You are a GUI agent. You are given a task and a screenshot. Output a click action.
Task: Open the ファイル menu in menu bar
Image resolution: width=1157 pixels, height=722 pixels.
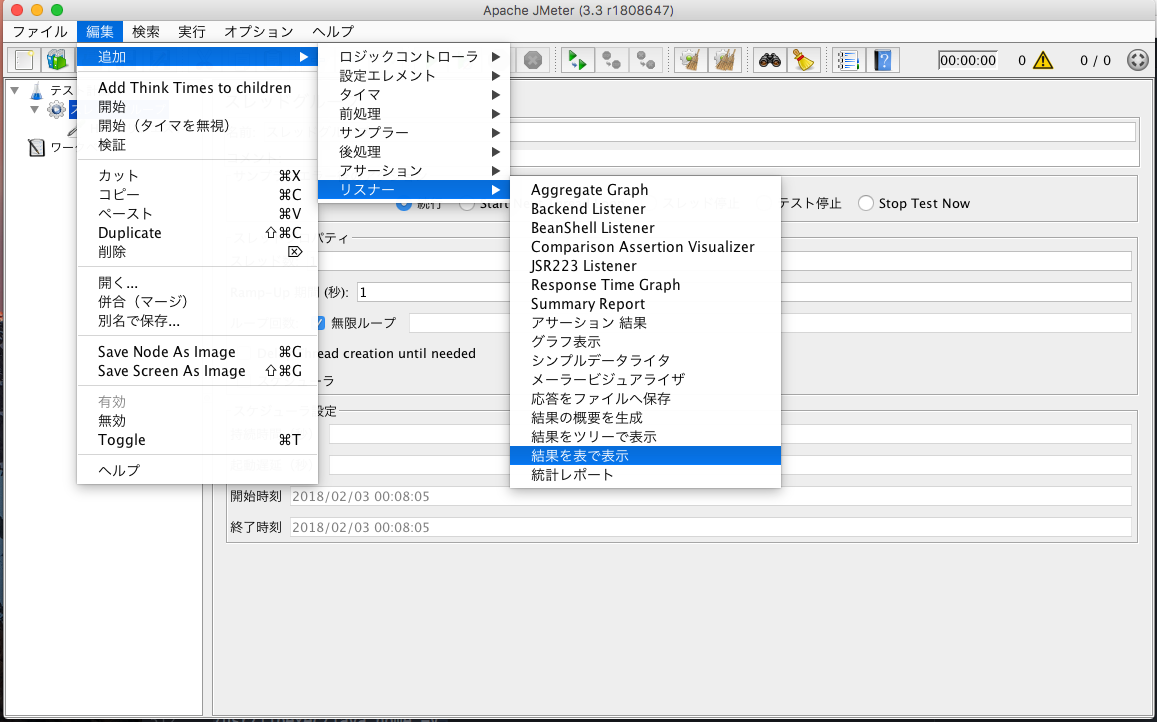pyautogui.click(x=40, y=32)
